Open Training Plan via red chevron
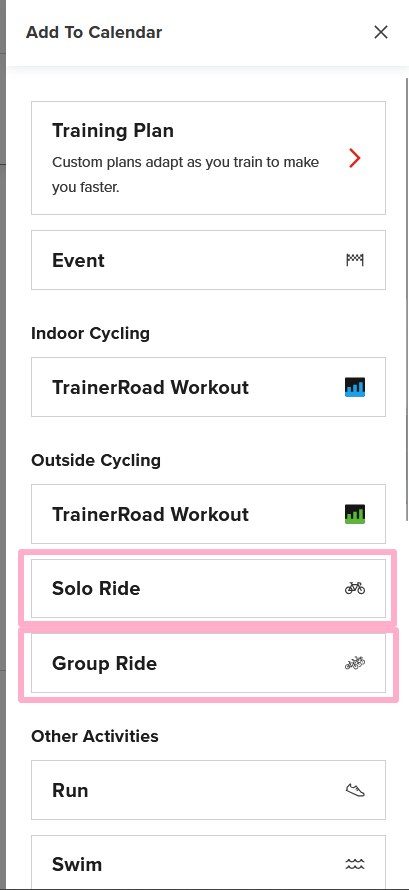 355,158
